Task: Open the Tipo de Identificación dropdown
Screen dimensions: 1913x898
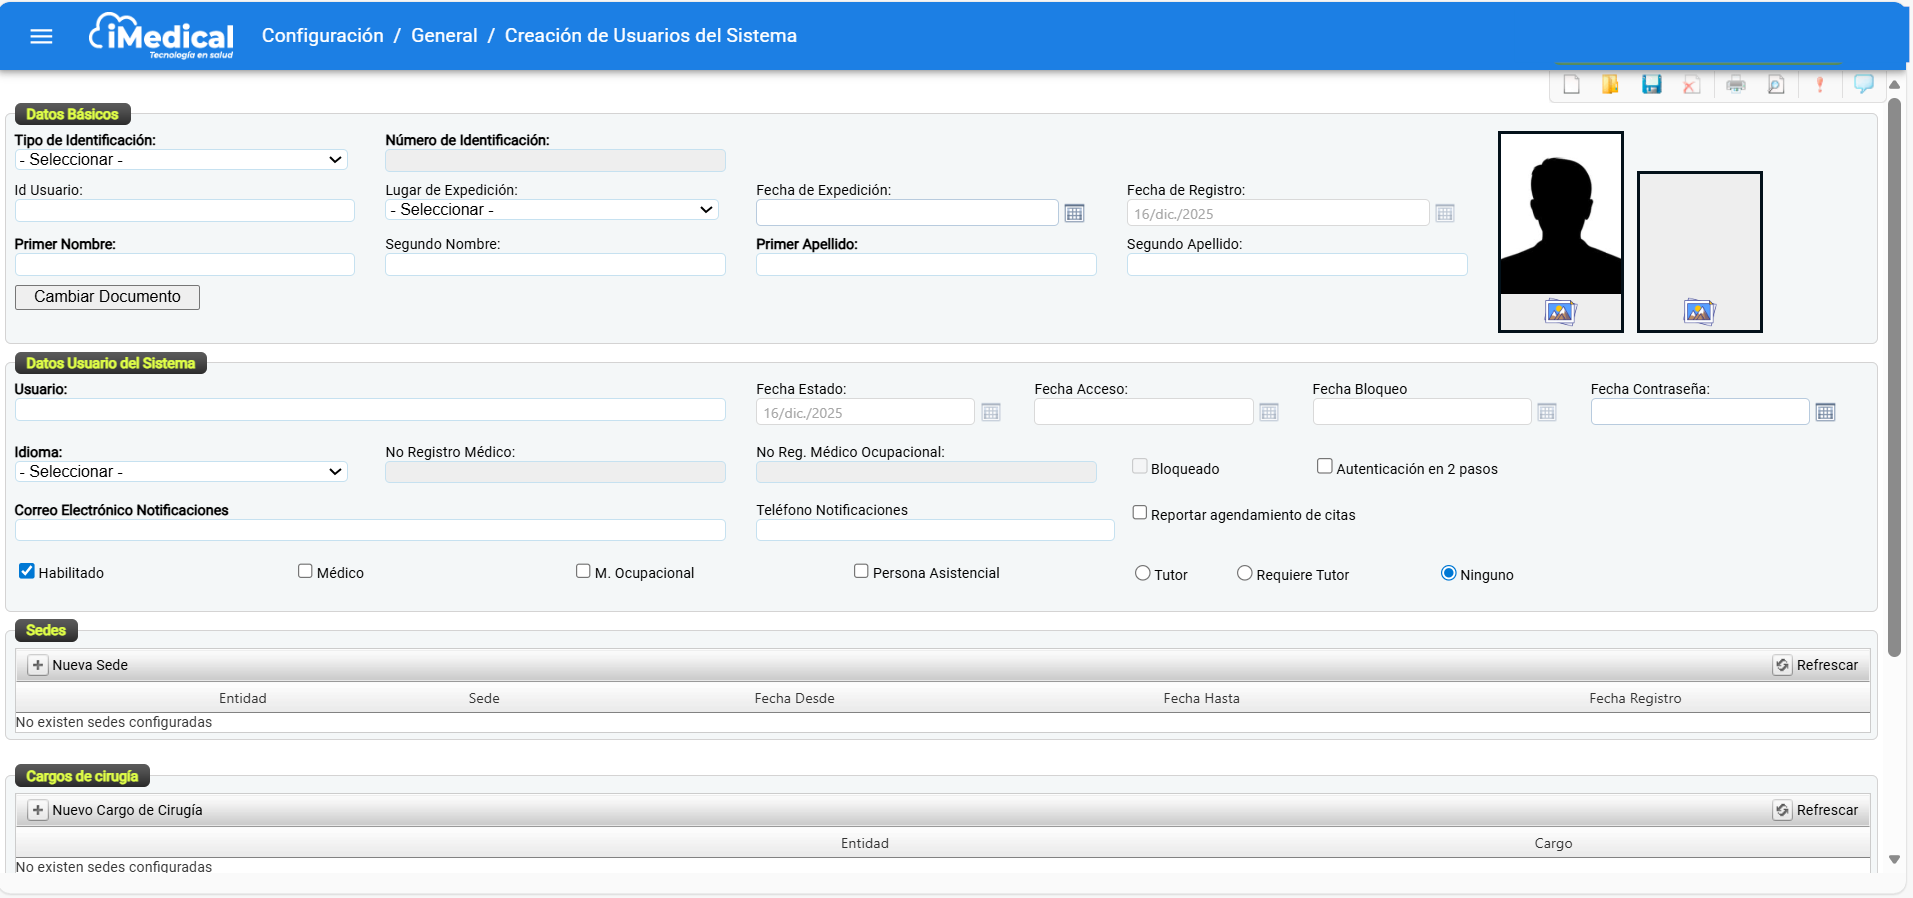Action: point(181,160)
